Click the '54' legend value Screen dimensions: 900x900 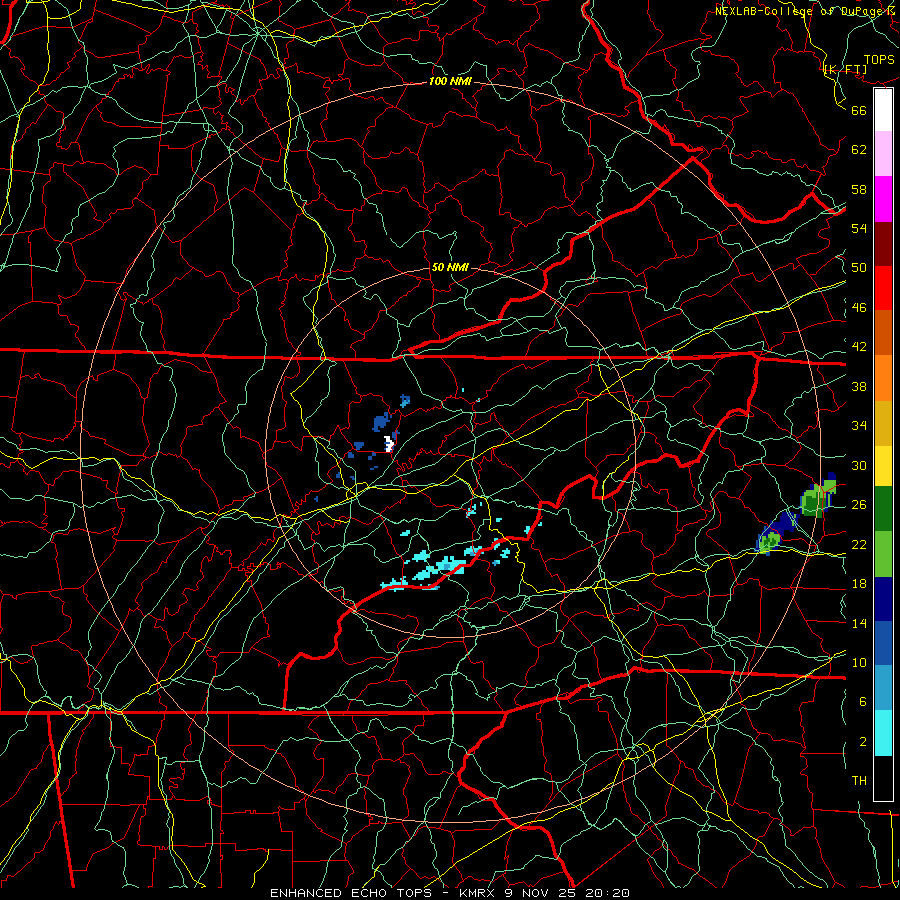coord(859,228)
